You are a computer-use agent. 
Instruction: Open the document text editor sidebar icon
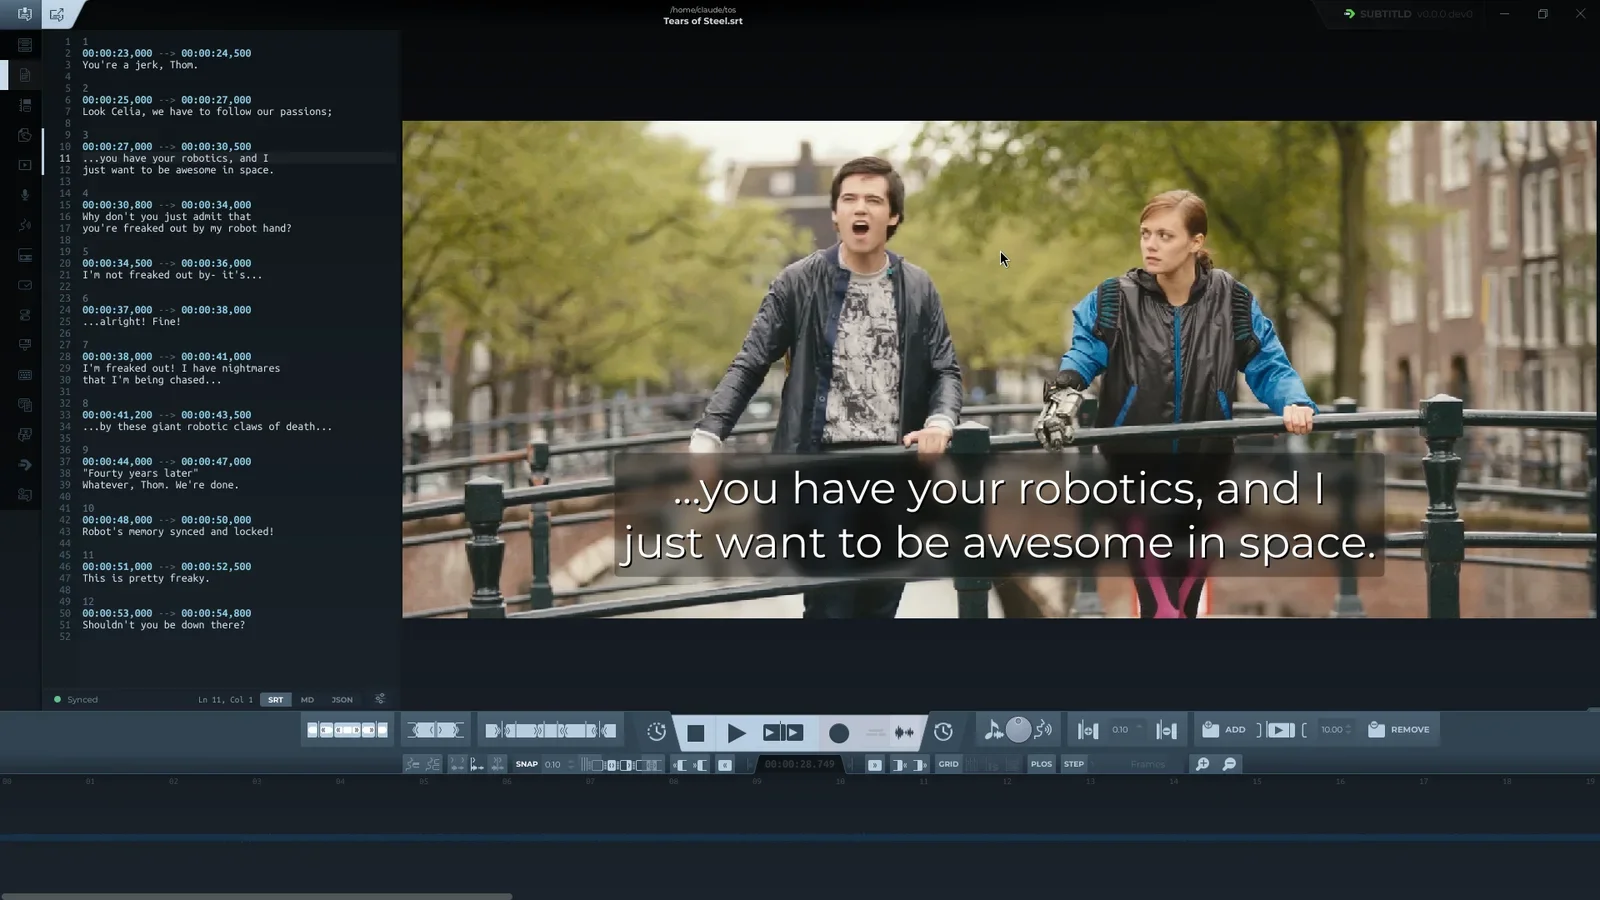[x=25, y=75]
